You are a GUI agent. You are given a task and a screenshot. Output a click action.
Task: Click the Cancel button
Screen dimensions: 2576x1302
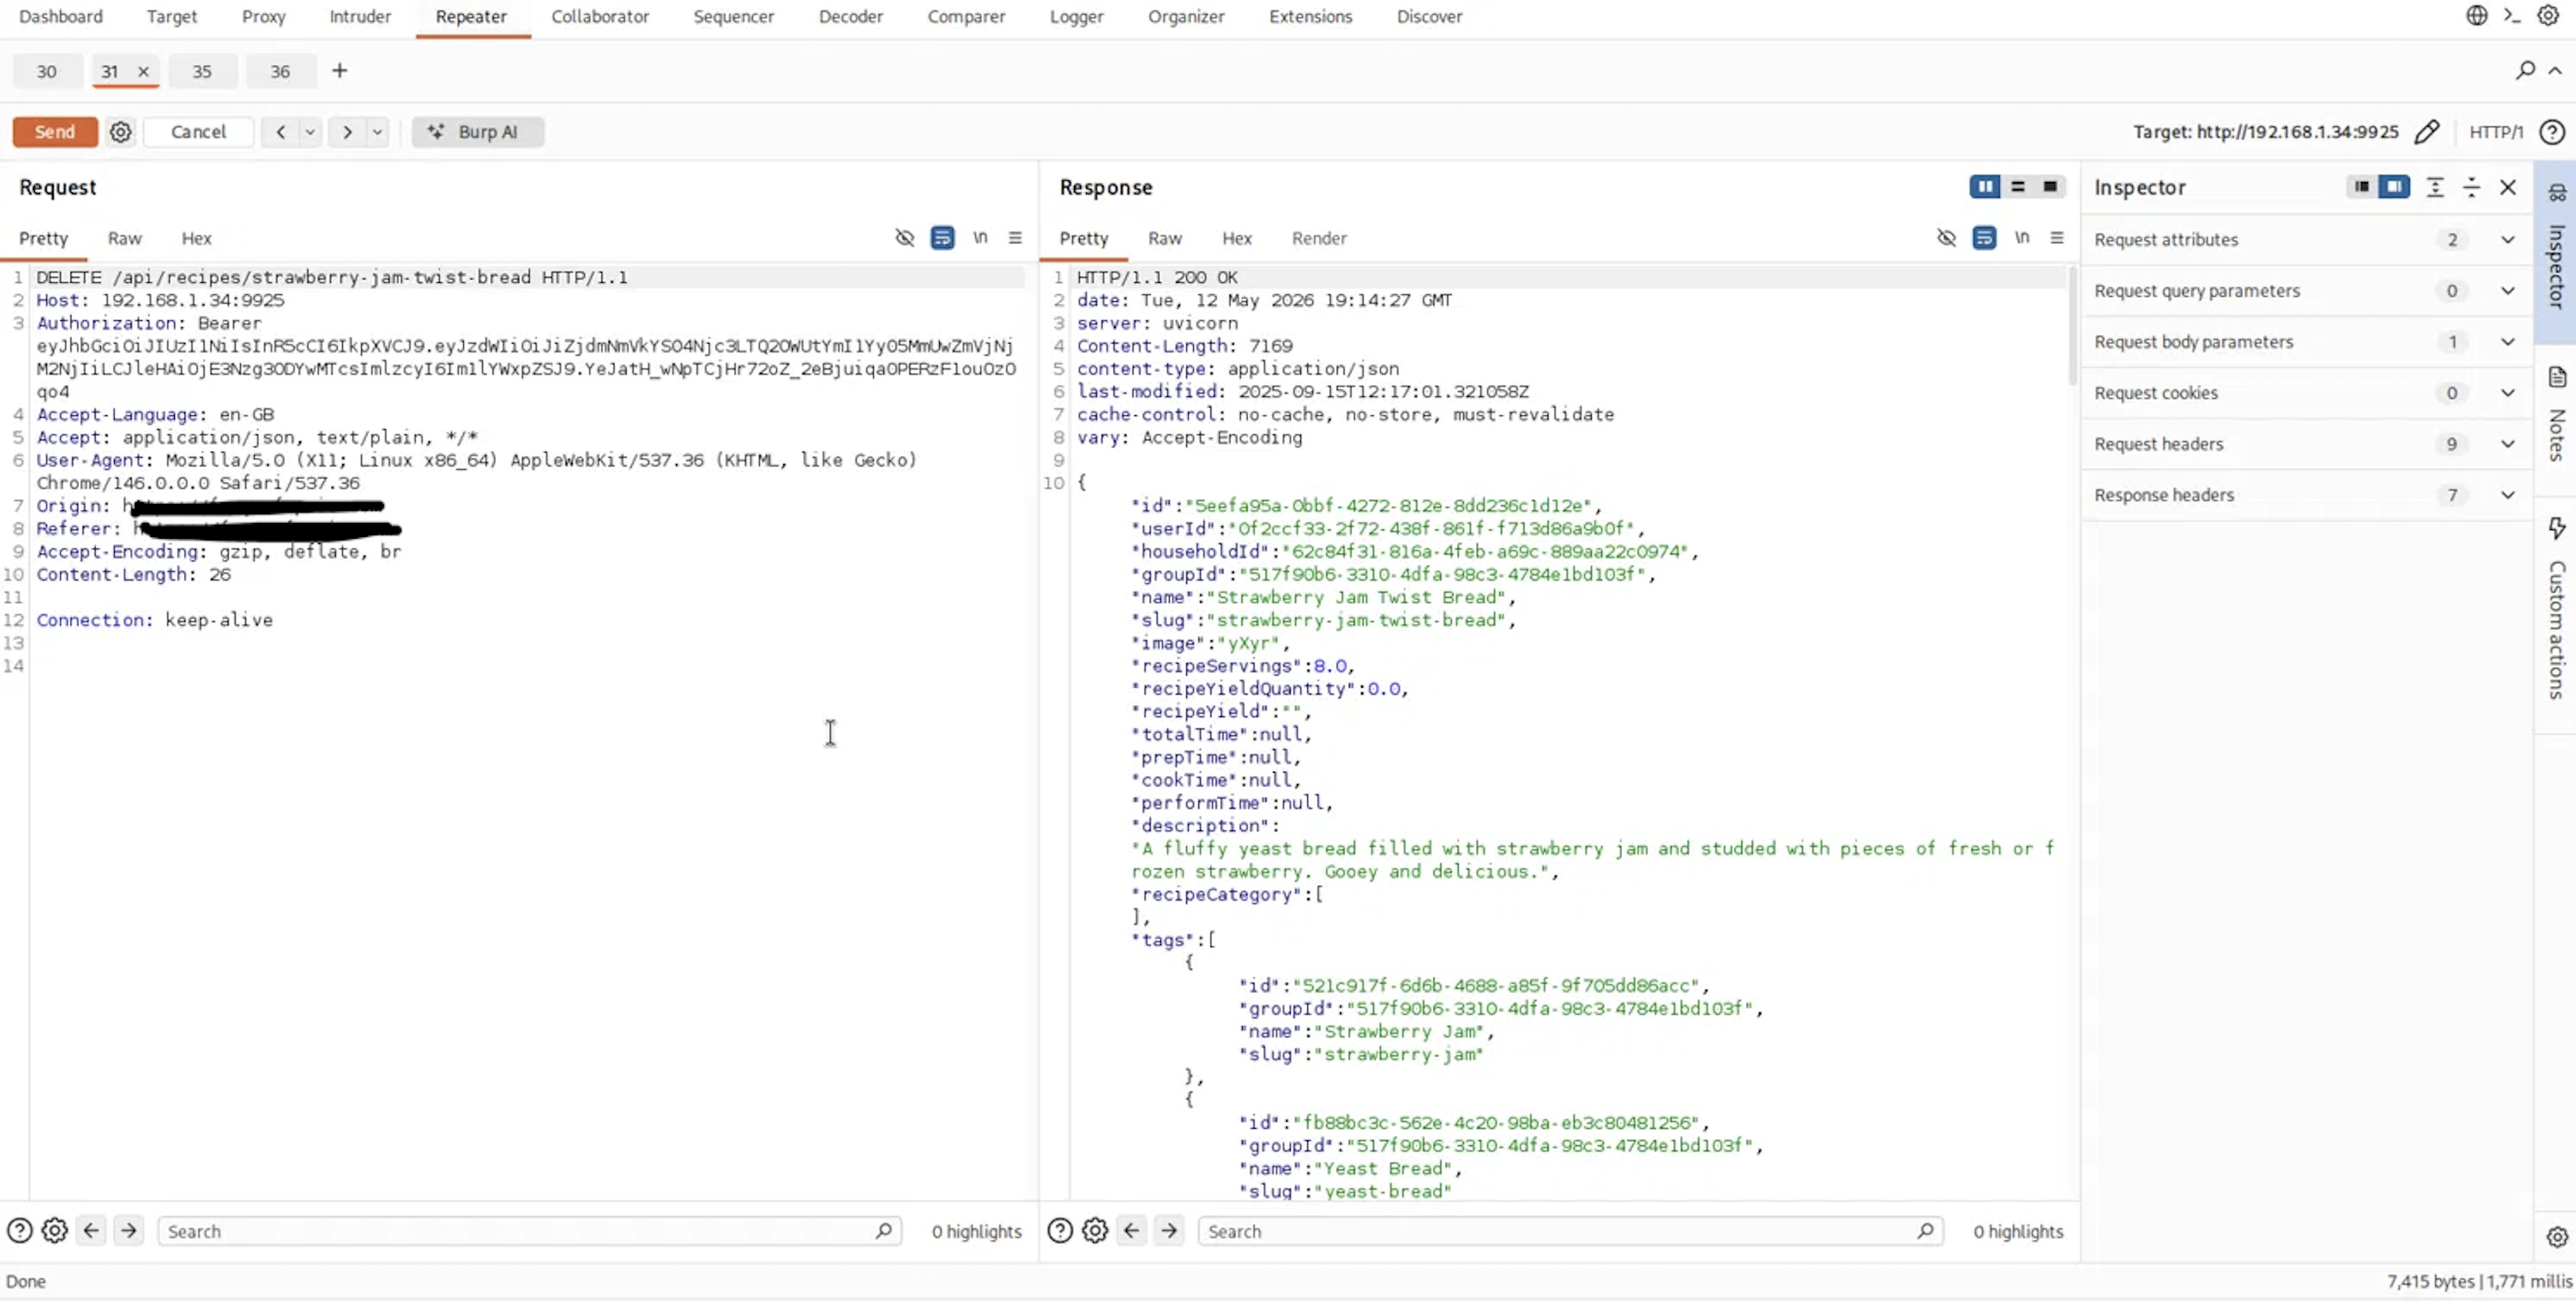click(x=198, y=132)
